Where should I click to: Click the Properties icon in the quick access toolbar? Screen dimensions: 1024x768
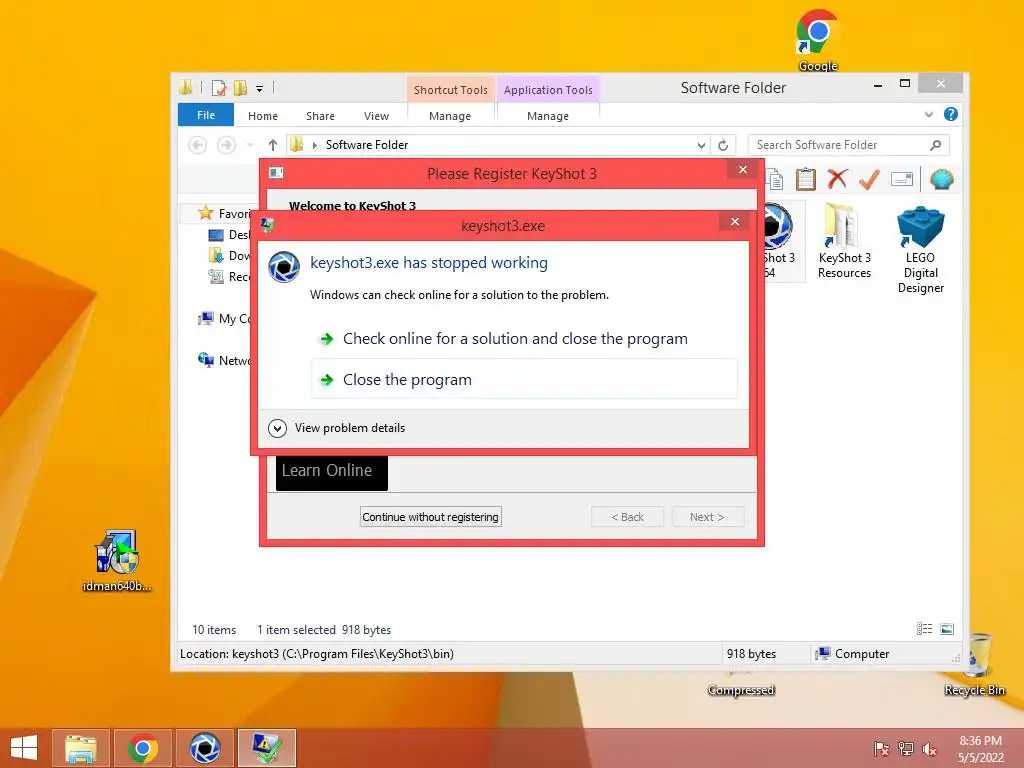219,88
